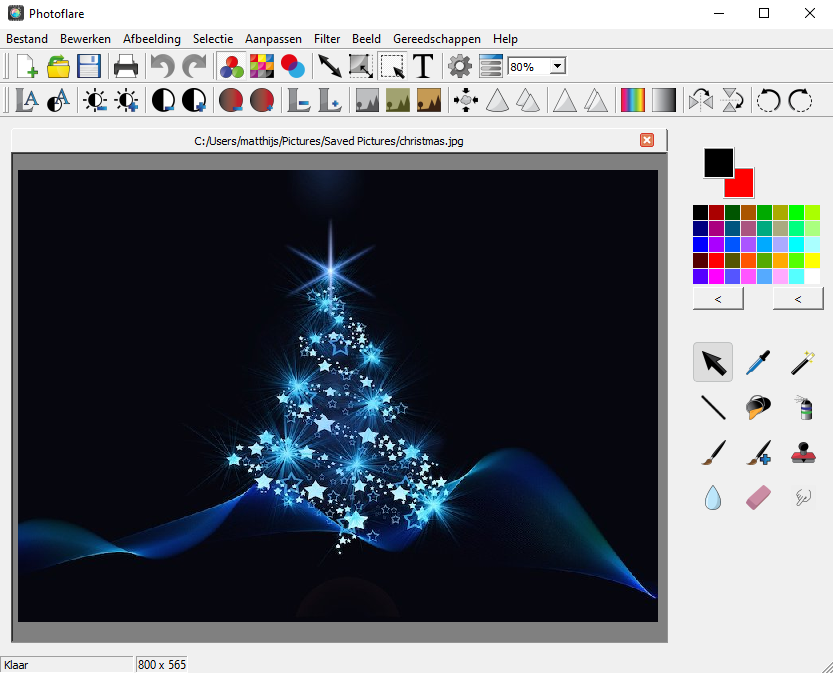
Task: Select the Stamp clone tool
Action: coord(801,452)
